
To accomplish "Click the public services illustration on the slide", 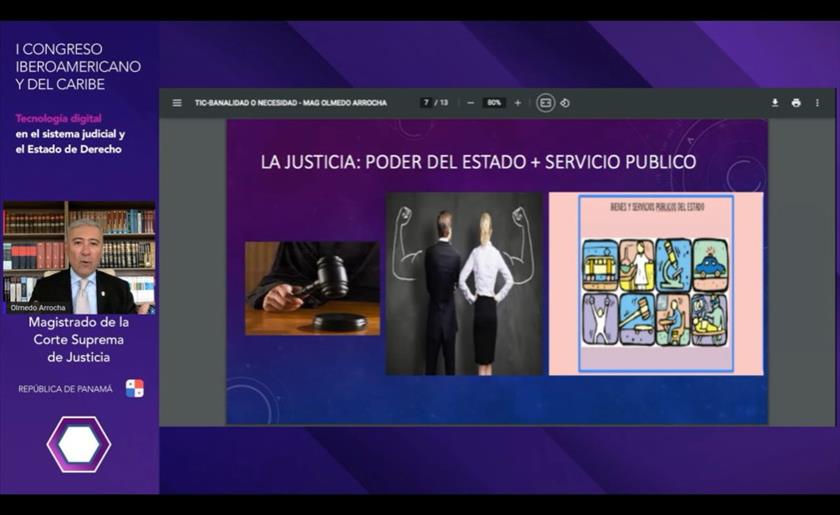I will [656, 283].
